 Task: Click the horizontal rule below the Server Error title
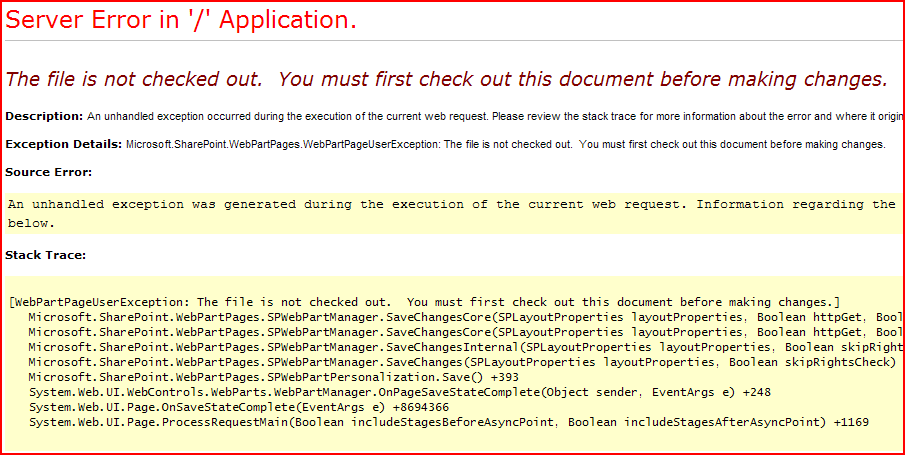[x=452, y=41]
